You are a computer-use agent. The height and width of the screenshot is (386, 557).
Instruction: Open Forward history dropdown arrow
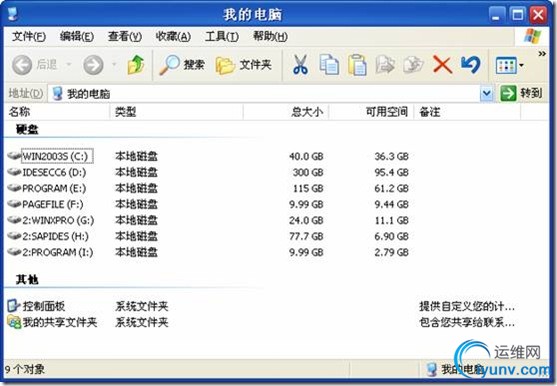pyautogui.click(x=114, y=65)
